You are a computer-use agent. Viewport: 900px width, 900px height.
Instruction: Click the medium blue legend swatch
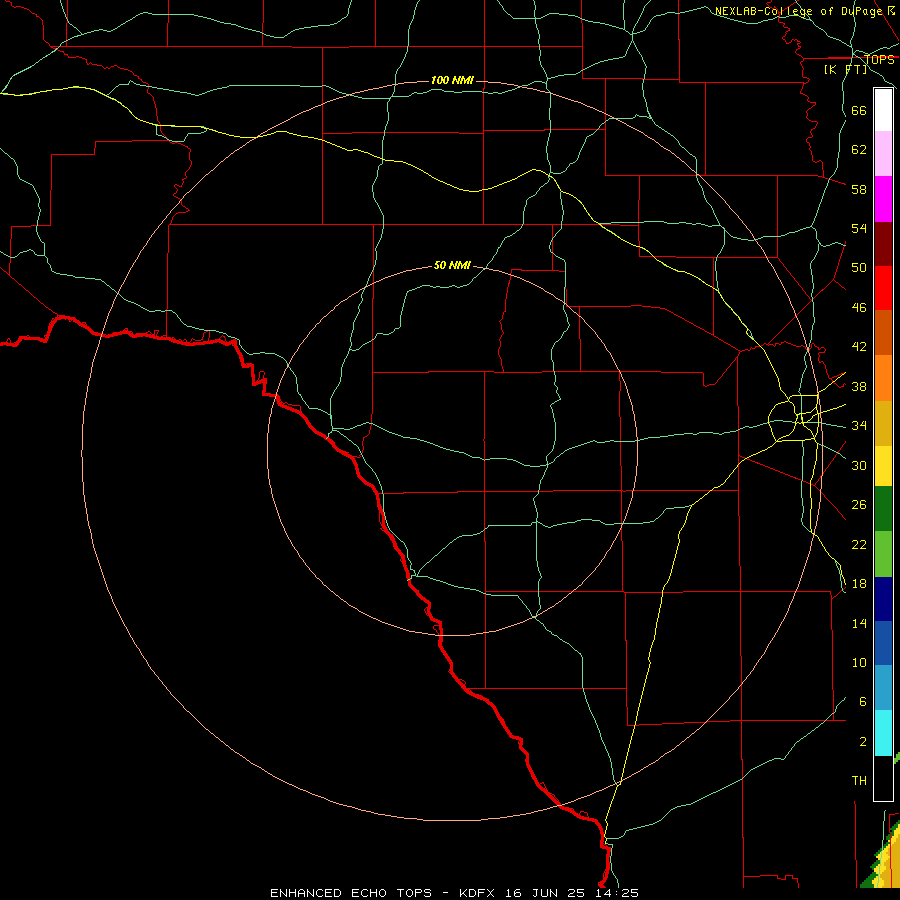coord(883,643)
